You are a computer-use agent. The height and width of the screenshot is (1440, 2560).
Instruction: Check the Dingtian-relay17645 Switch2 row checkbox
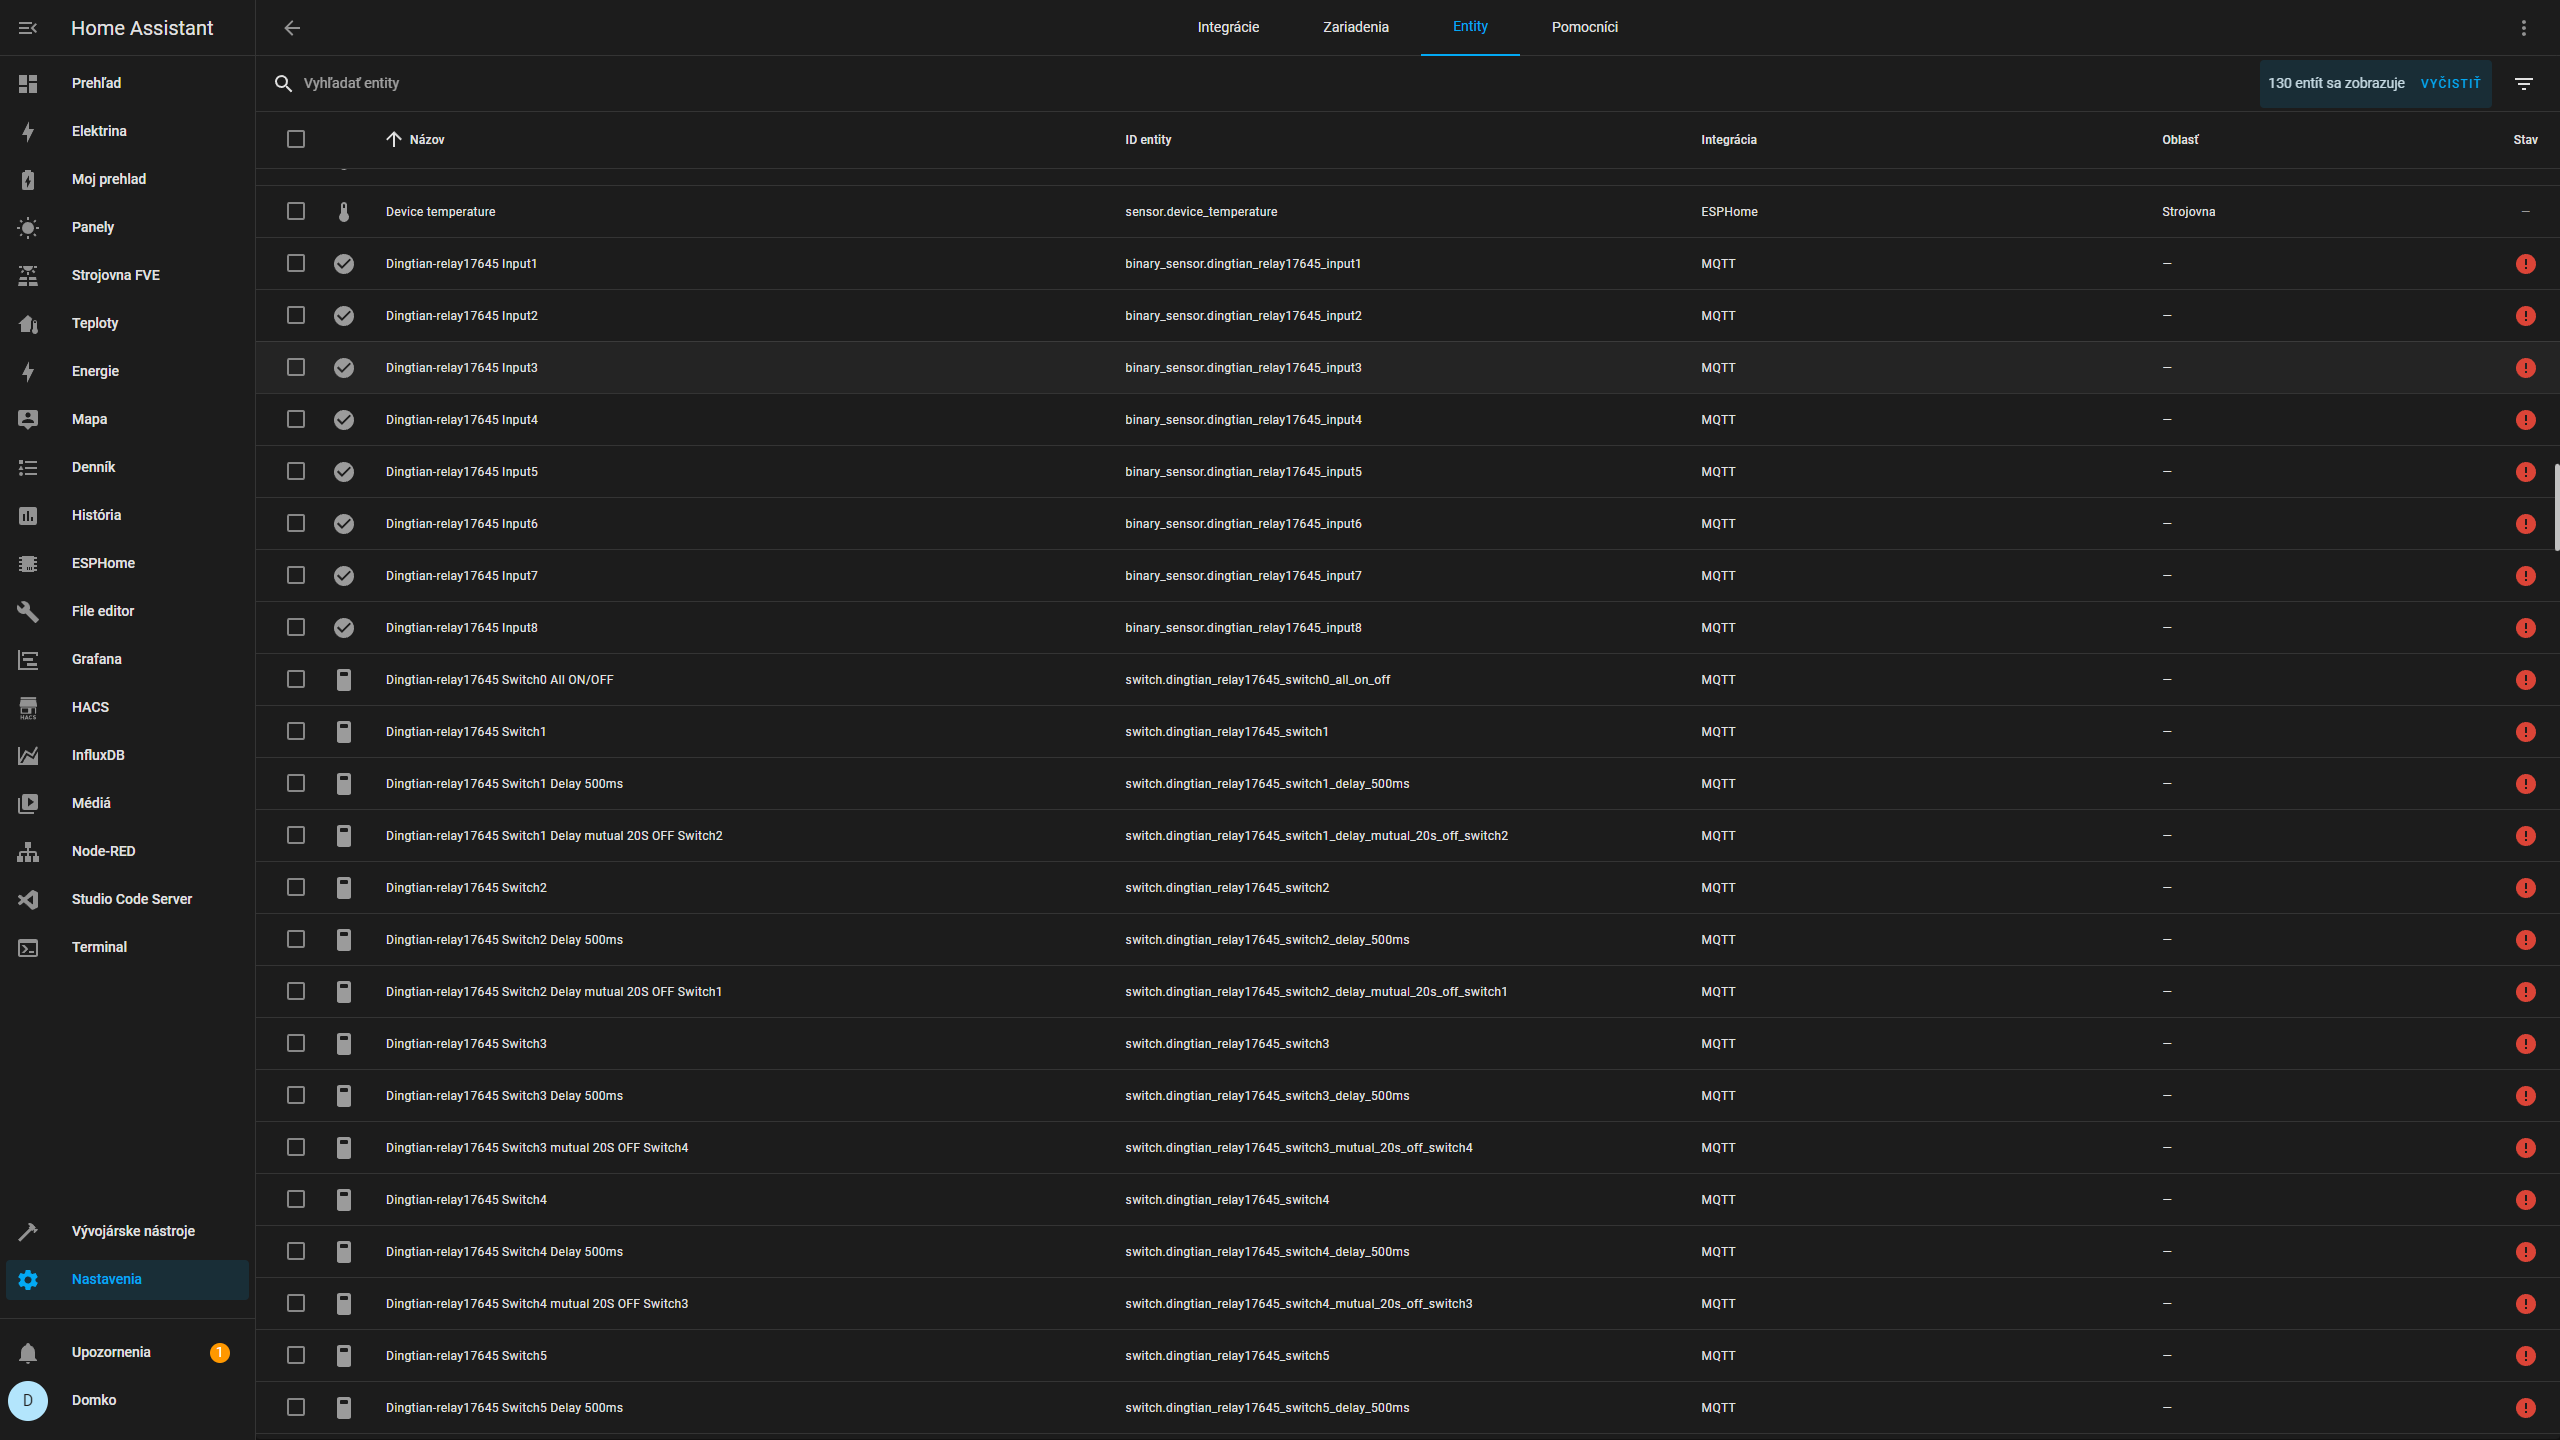coord(296,888)
